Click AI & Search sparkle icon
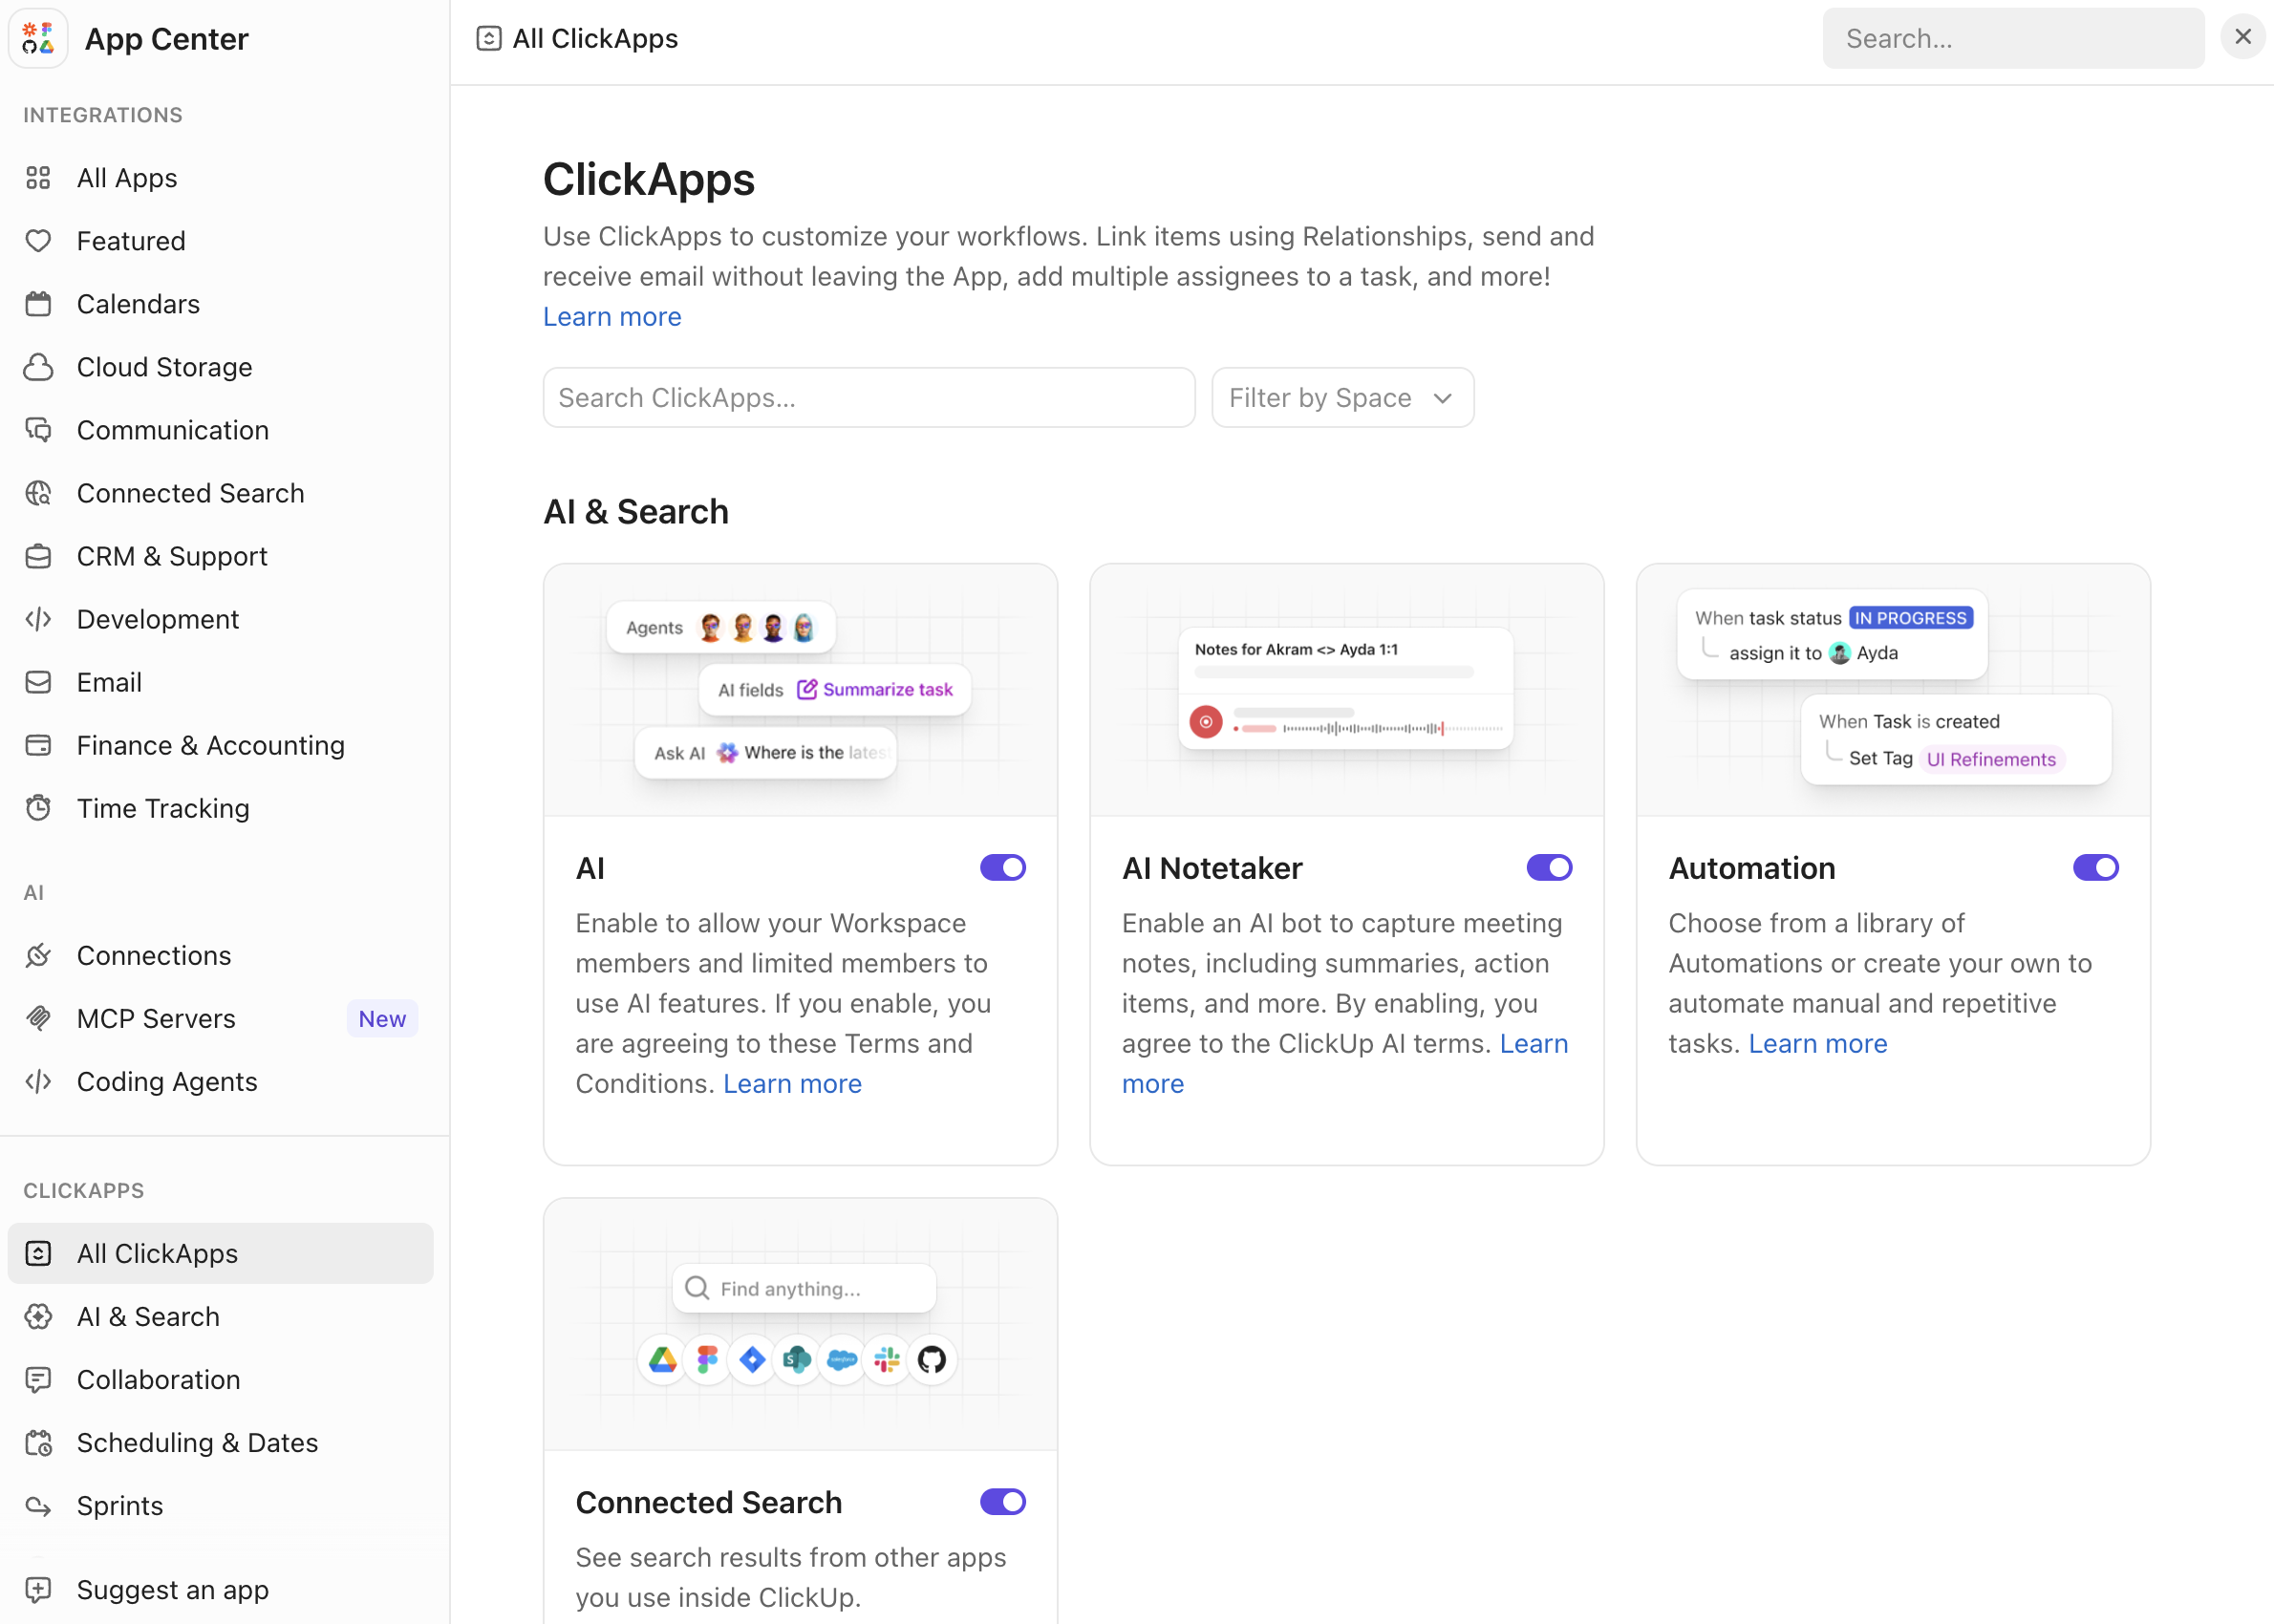 [x=38, y=1316]
